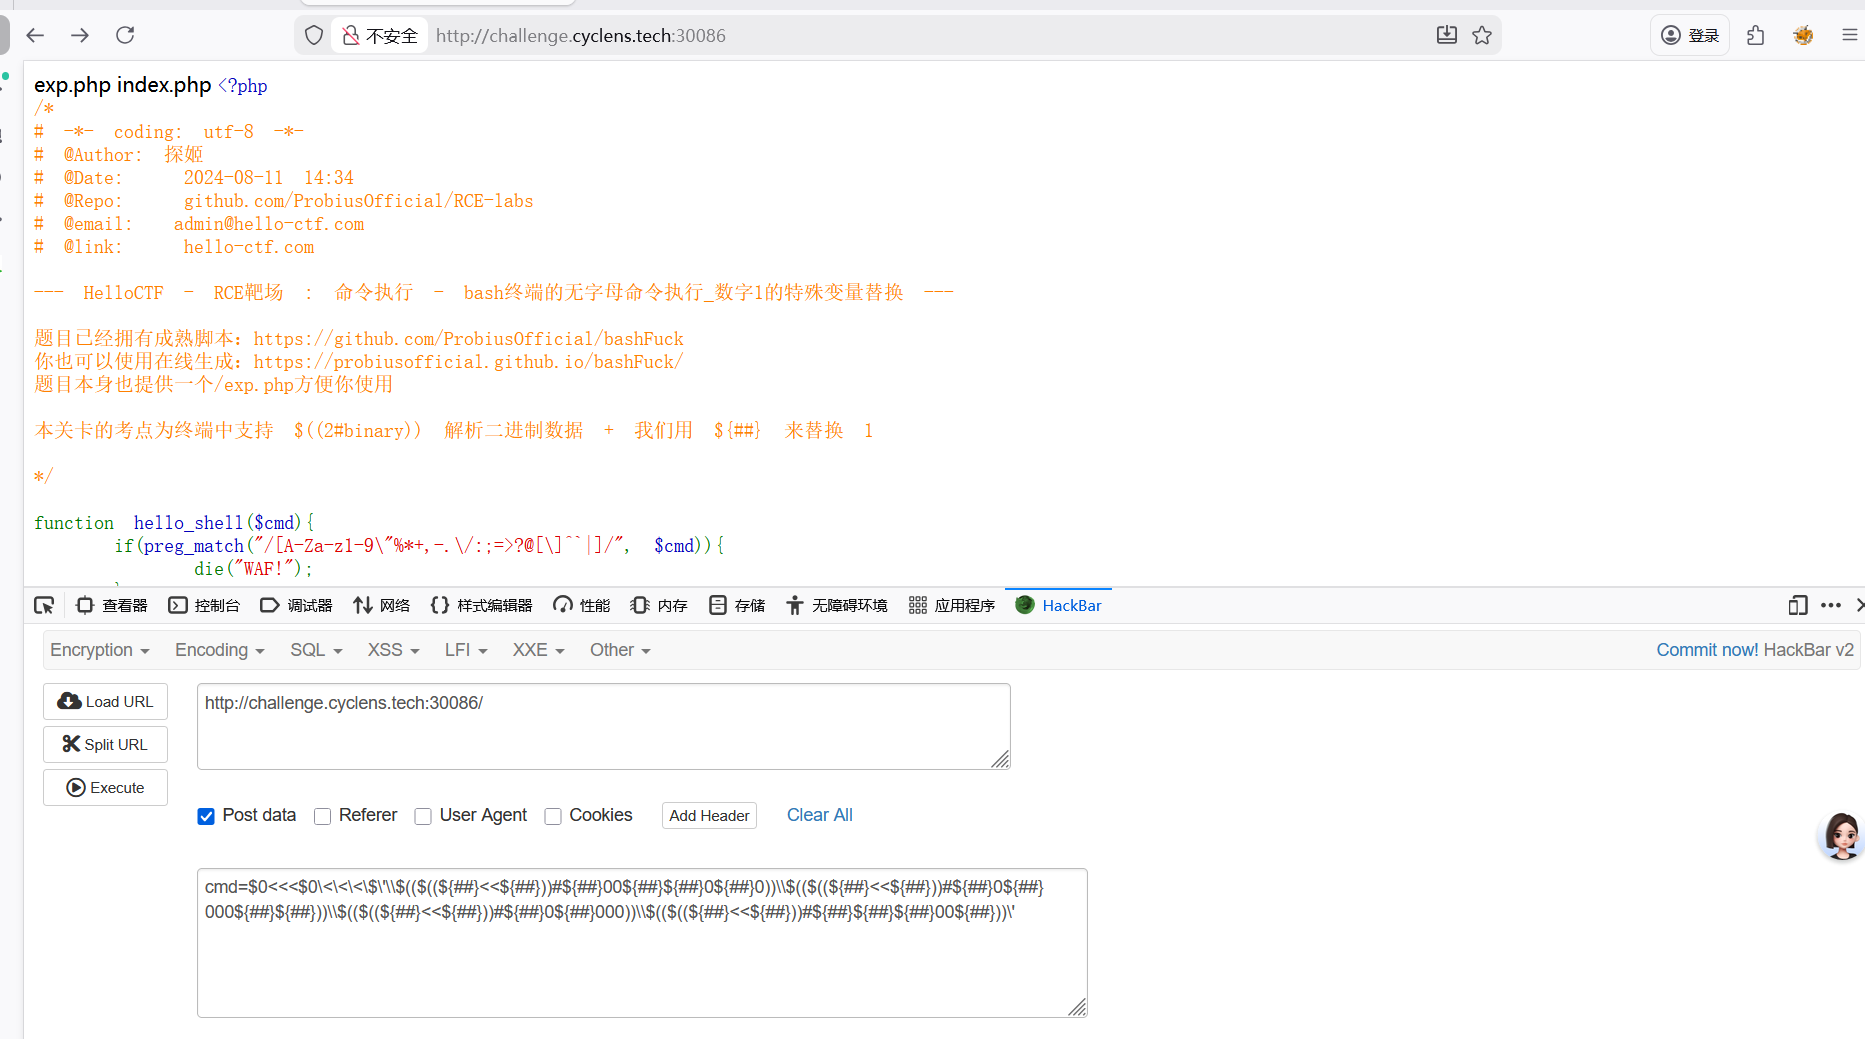The image size is (1865, 1039).
Task: Open the browser hamburger menu
Action: (x=1849, y=35)
